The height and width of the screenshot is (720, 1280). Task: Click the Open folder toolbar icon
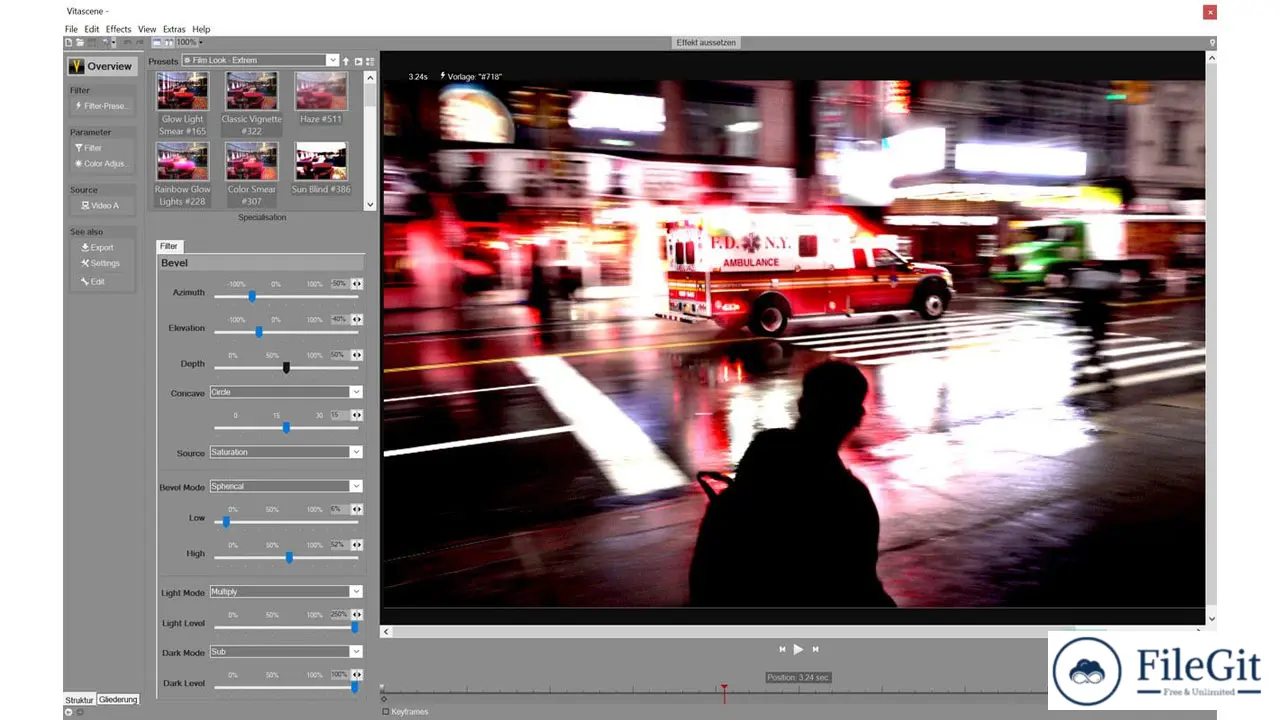[80, 42]
